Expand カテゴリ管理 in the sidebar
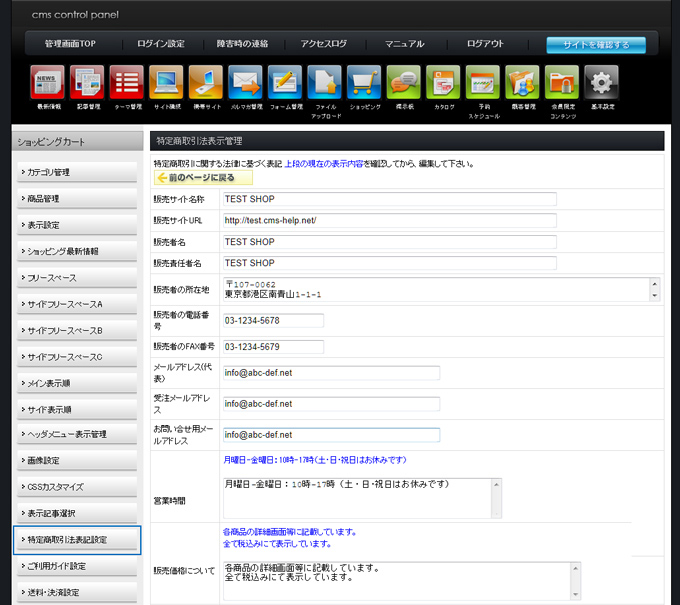 coord(76,172)
